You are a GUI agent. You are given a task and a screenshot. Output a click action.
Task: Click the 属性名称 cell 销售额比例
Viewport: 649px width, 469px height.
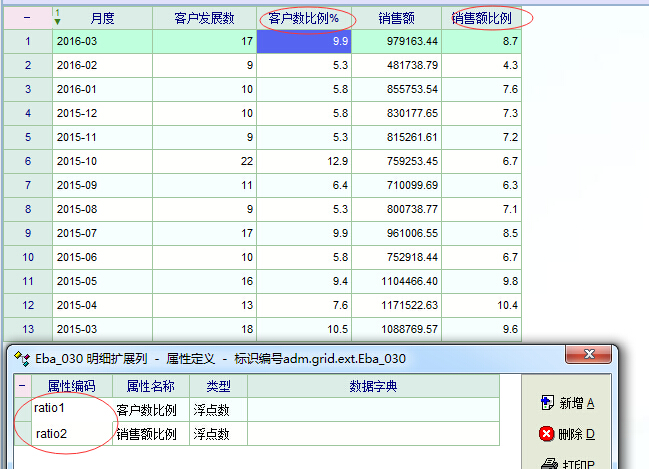click(x=150, y=434)
